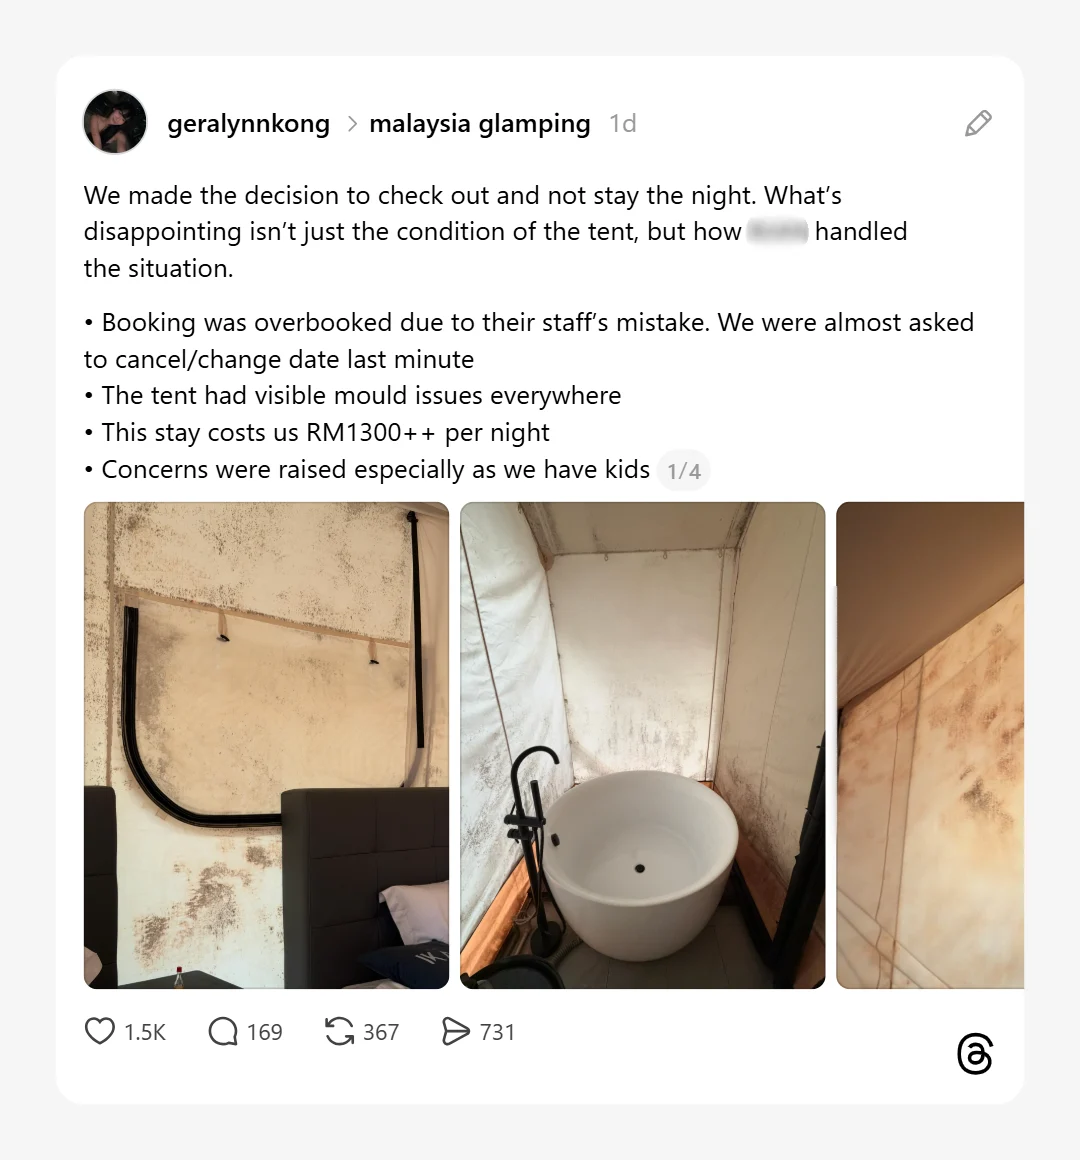Open the bathtub photo

coord(642,745)
